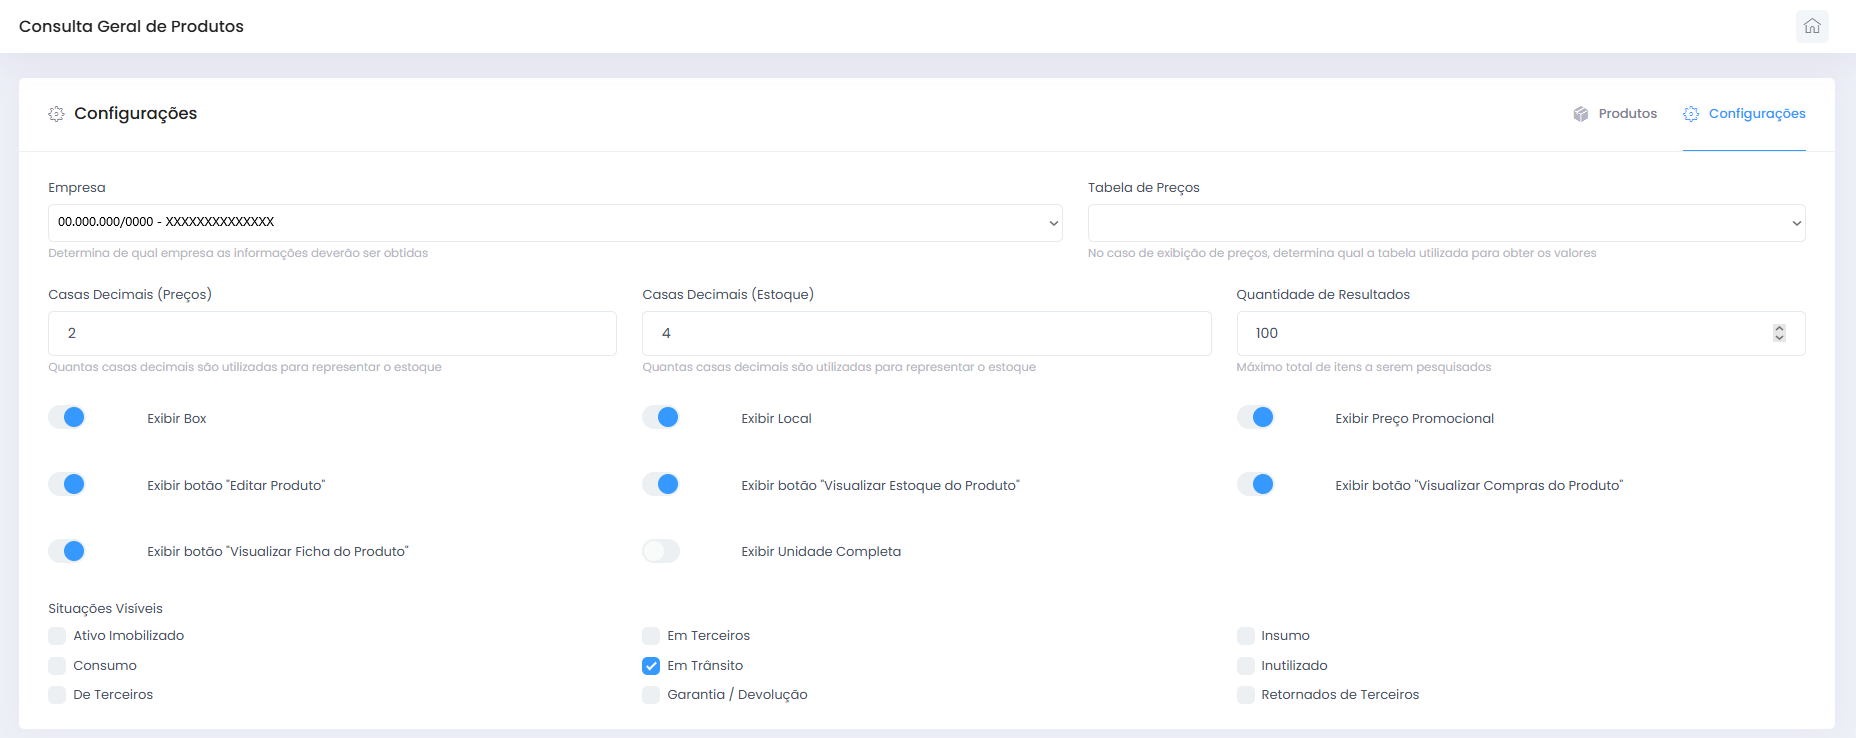Open the Empresa dropdown
This screenshot has height=738, width=1856.
coord(555,223)
